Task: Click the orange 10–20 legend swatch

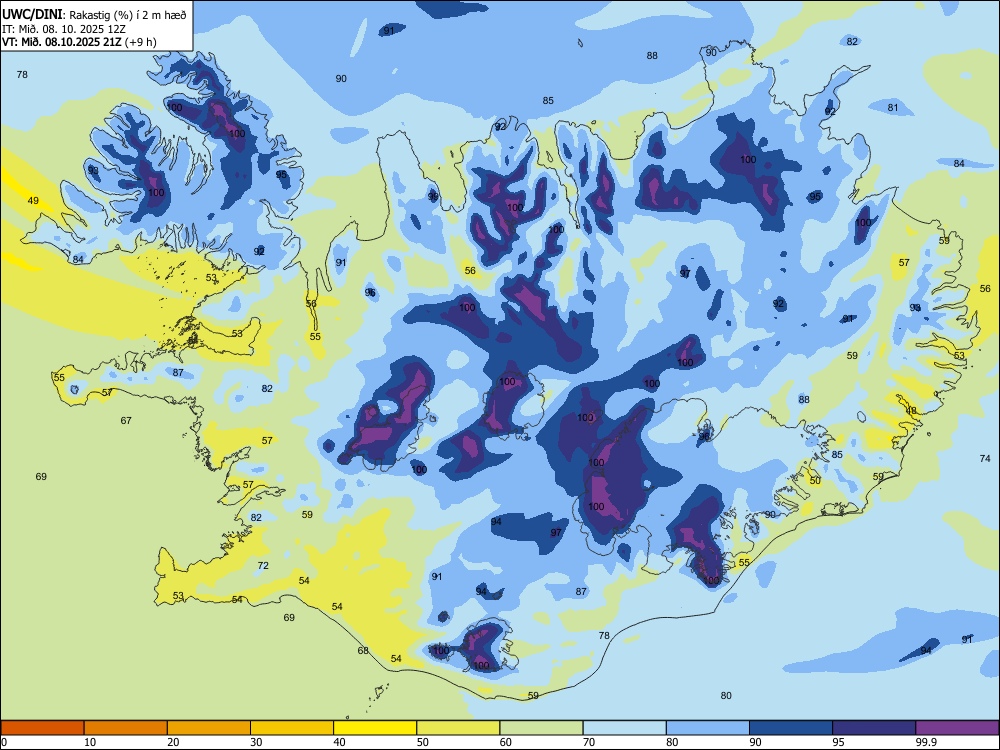Action: click(x=126, y=728)
